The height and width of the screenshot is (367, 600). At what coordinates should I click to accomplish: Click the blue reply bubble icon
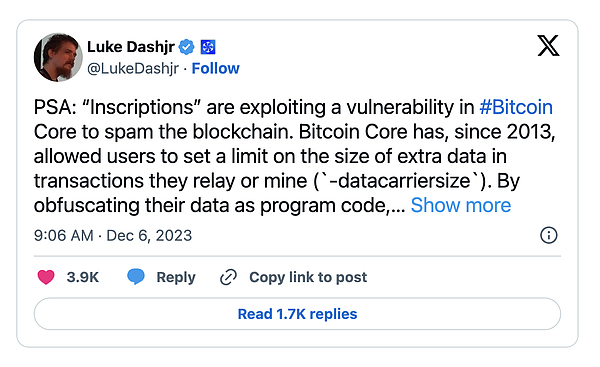136,277
